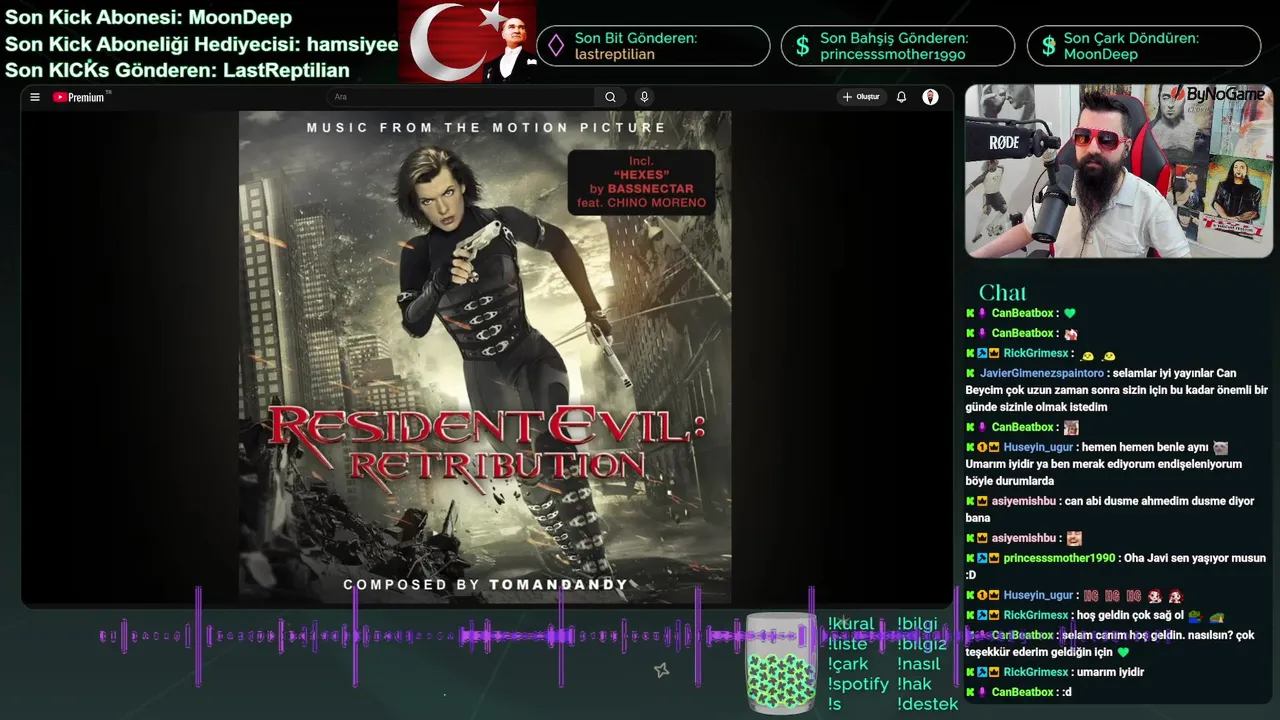Click the !hak command text
Image resolution: width=1280 pixels, height=720 pixels.
tap(914, 684)
